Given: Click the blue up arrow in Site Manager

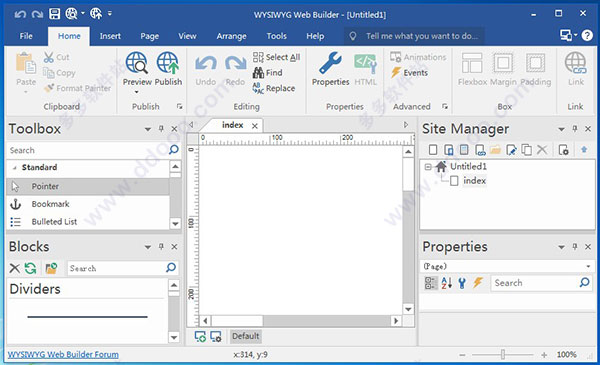Looking at the screenshot, I should point(584,149).
